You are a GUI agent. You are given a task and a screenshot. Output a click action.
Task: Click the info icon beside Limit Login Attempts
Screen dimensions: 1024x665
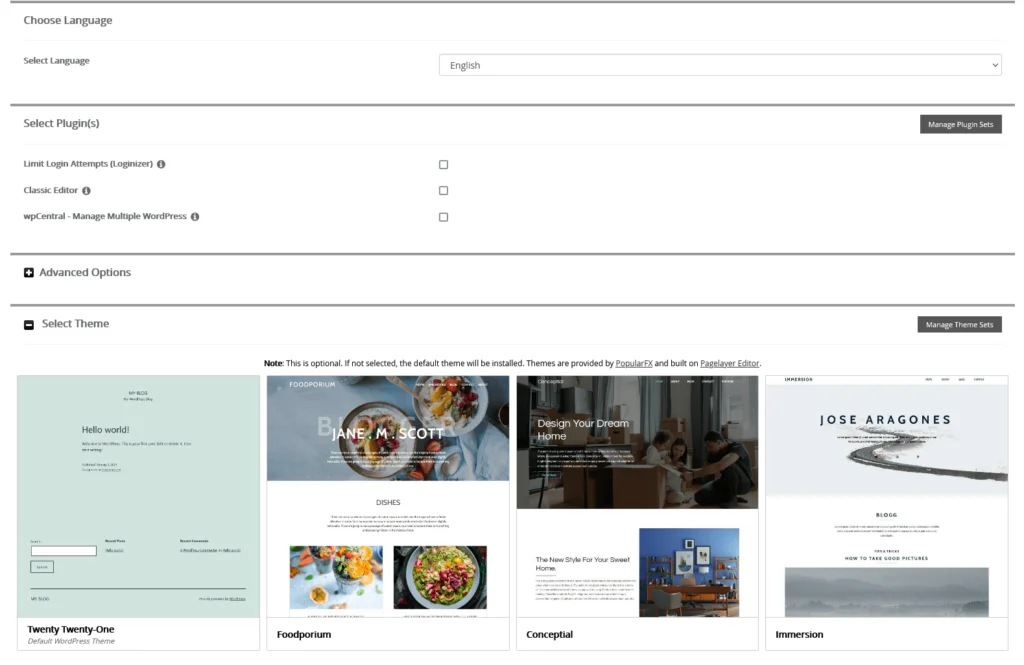point(160,164)
